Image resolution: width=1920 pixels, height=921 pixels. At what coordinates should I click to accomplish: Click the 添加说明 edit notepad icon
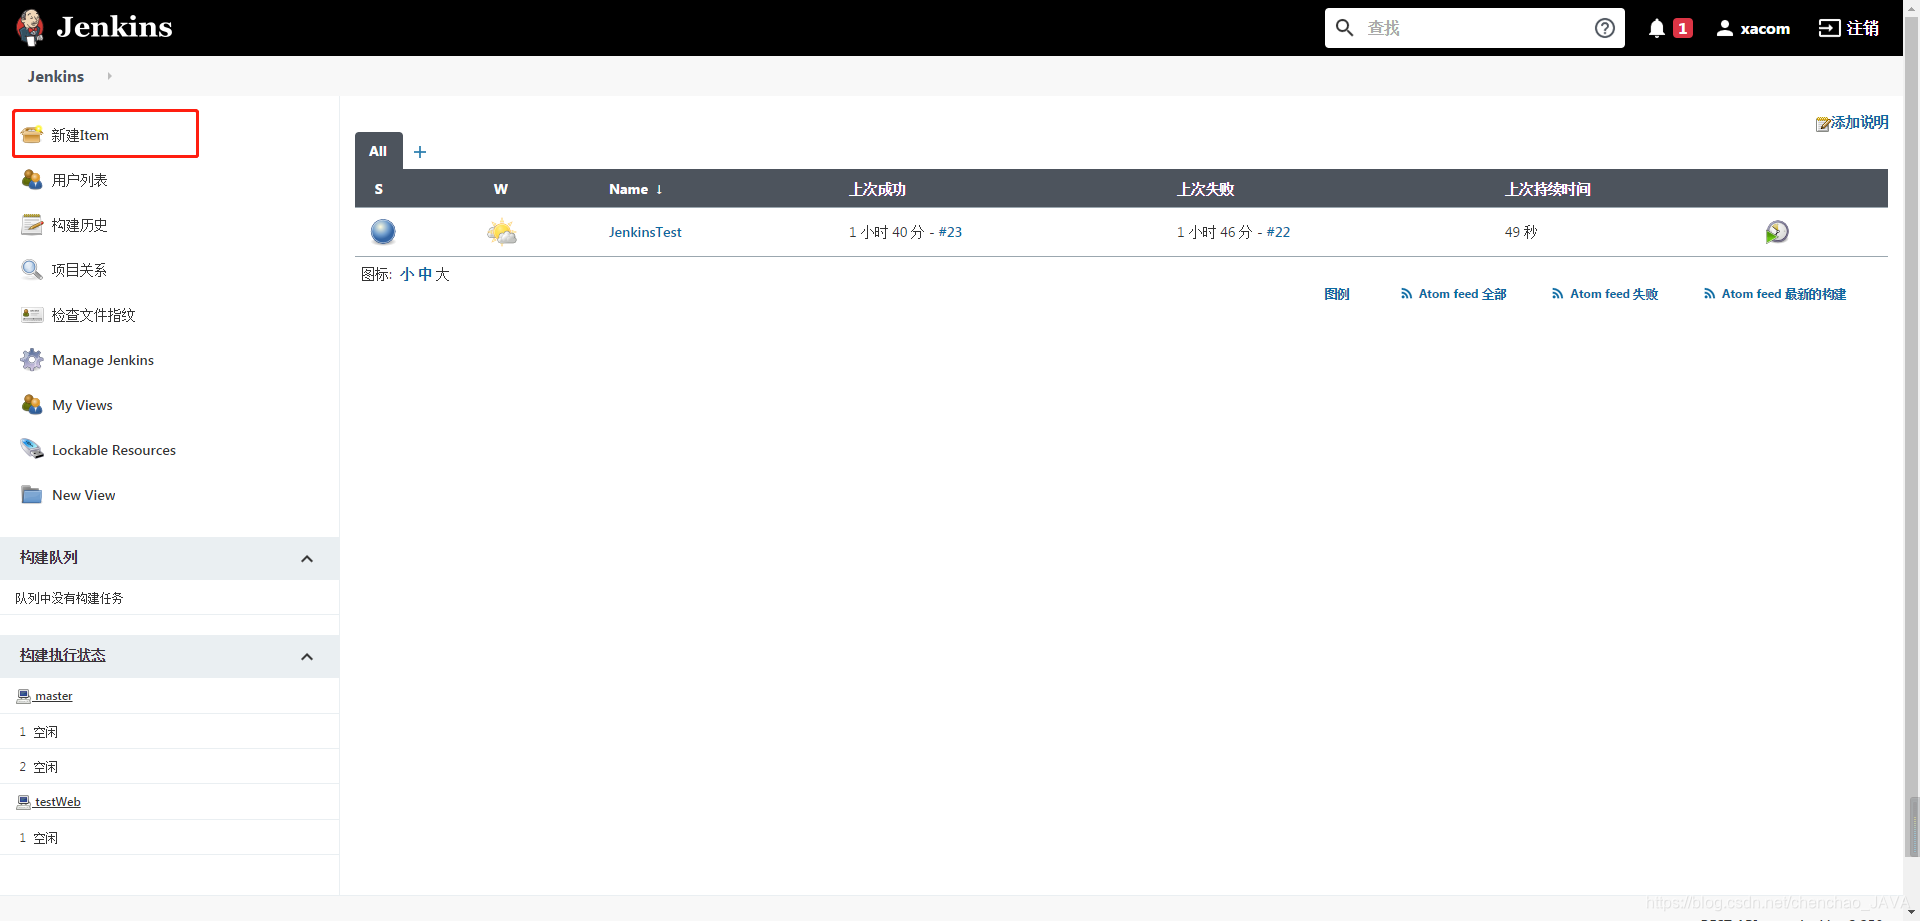point(1823,124)
